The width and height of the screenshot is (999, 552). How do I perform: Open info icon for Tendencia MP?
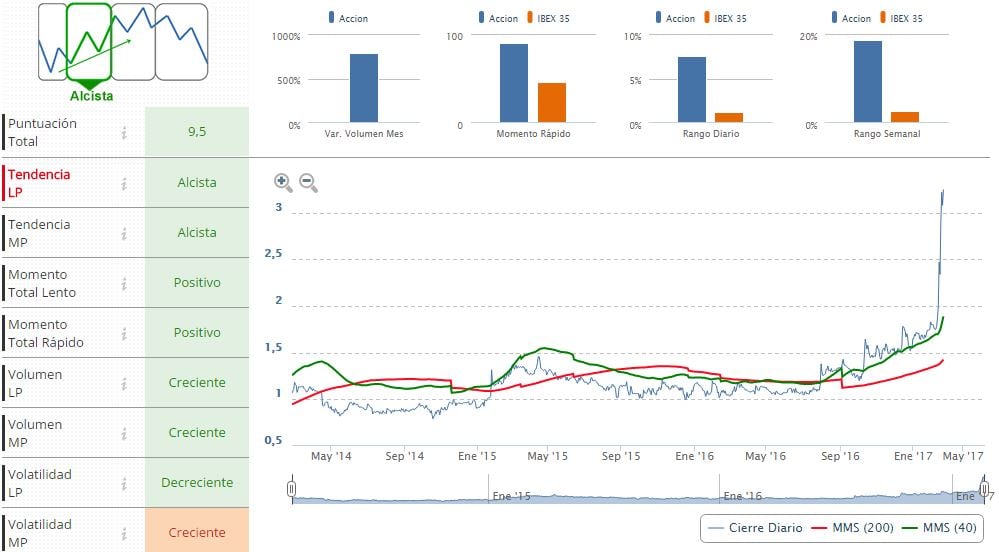coord(124,233)
